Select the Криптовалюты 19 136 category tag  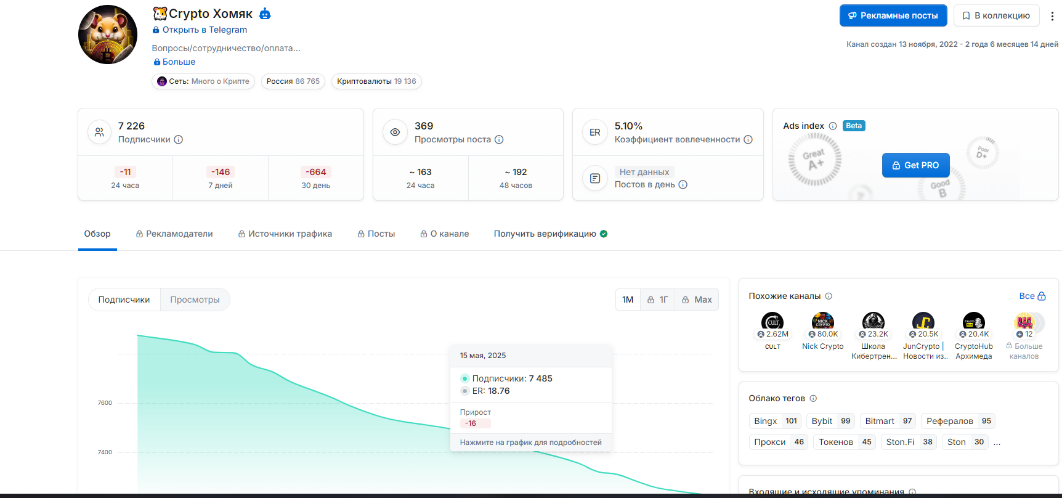pyautogui.click(x=377, y=81)
